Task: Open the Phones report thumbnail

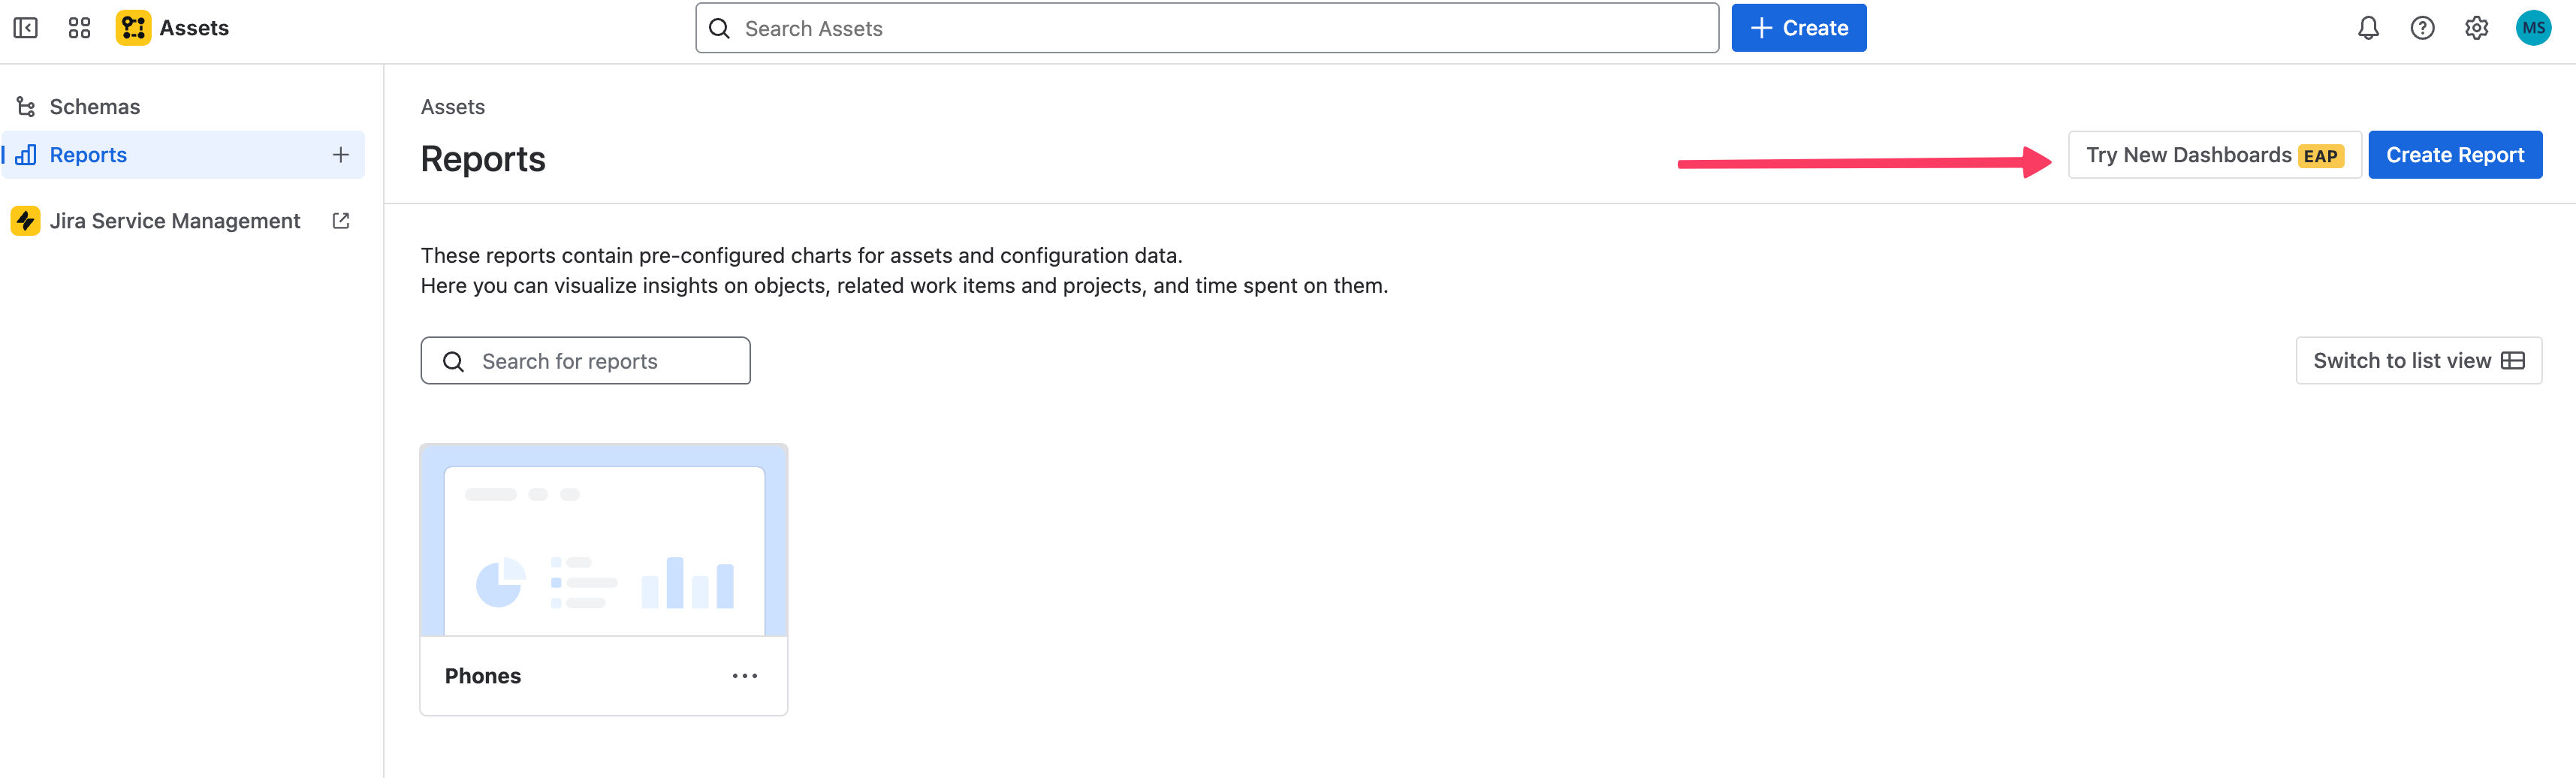Action: tap(604, 541)
